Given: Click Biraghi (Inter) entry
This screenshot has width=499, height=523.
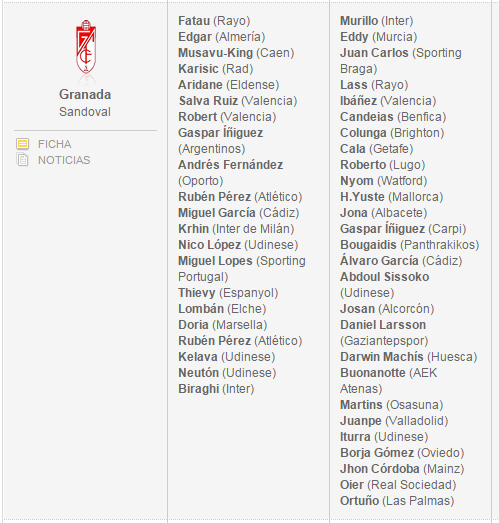Looking at the screenshot, I should click(216, 389).
